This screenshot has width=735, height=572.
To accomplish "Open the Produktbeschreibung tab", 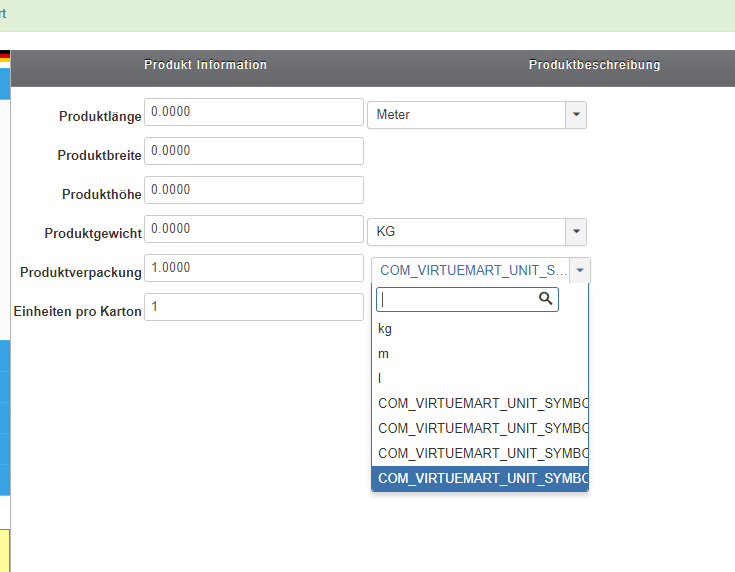I will [594, 65].
